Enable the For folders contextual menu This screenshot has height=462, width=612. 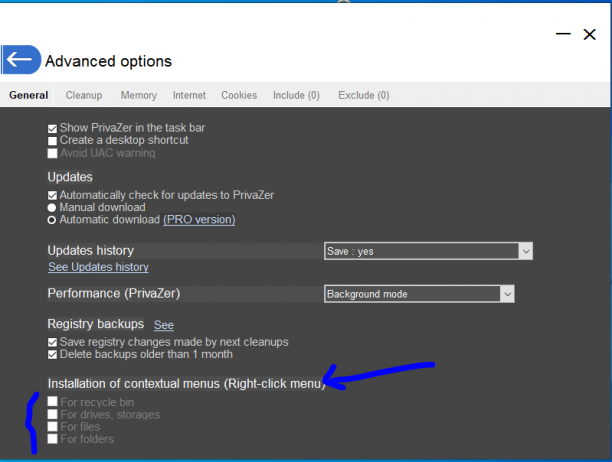tap(52, 439)
